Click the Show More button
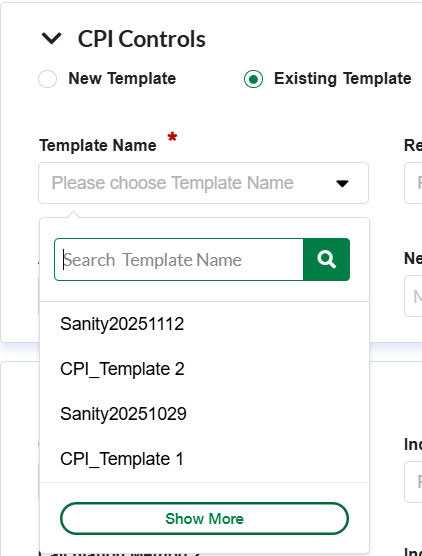The height and width of the screenshot is (556, 422). pyautogui.click(x=204, y=518)
